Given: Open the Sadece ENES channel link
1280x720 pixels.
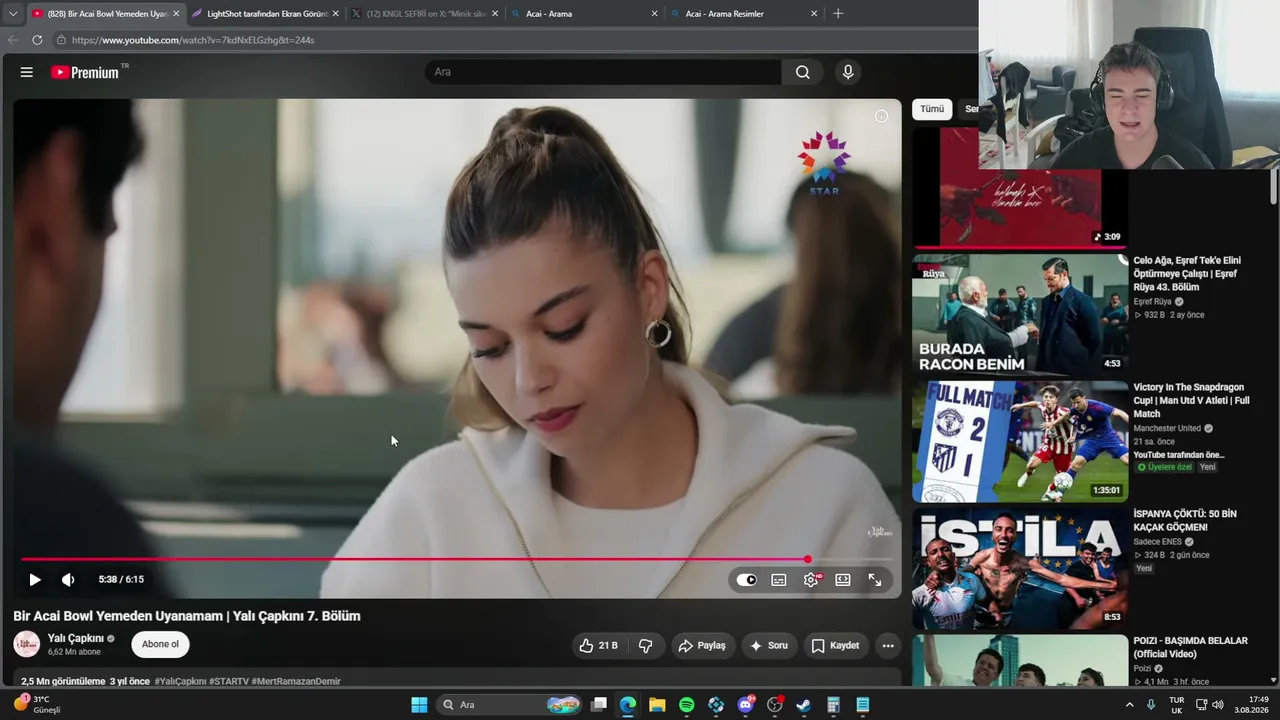Looking at the screenshot, I should pyautogui.click(x=1157, y=542).
